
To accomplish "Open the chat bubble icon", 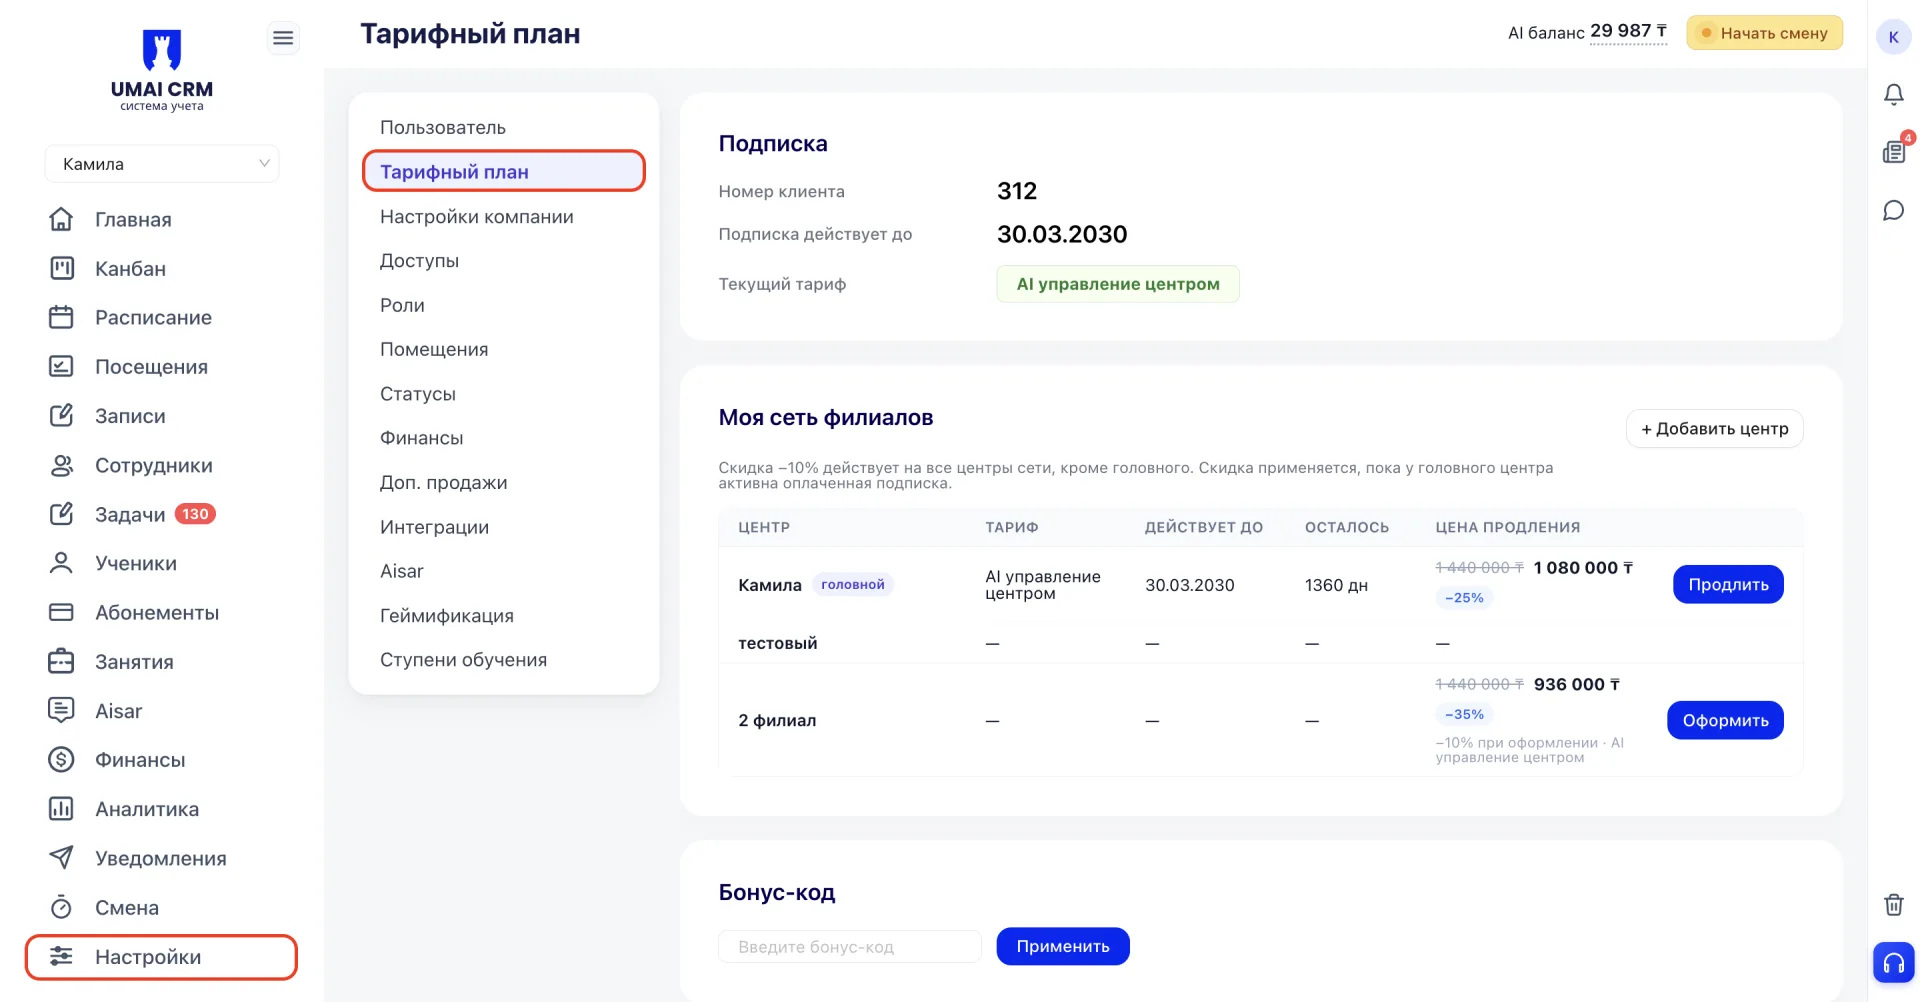I will click(x=1893, y=210).
